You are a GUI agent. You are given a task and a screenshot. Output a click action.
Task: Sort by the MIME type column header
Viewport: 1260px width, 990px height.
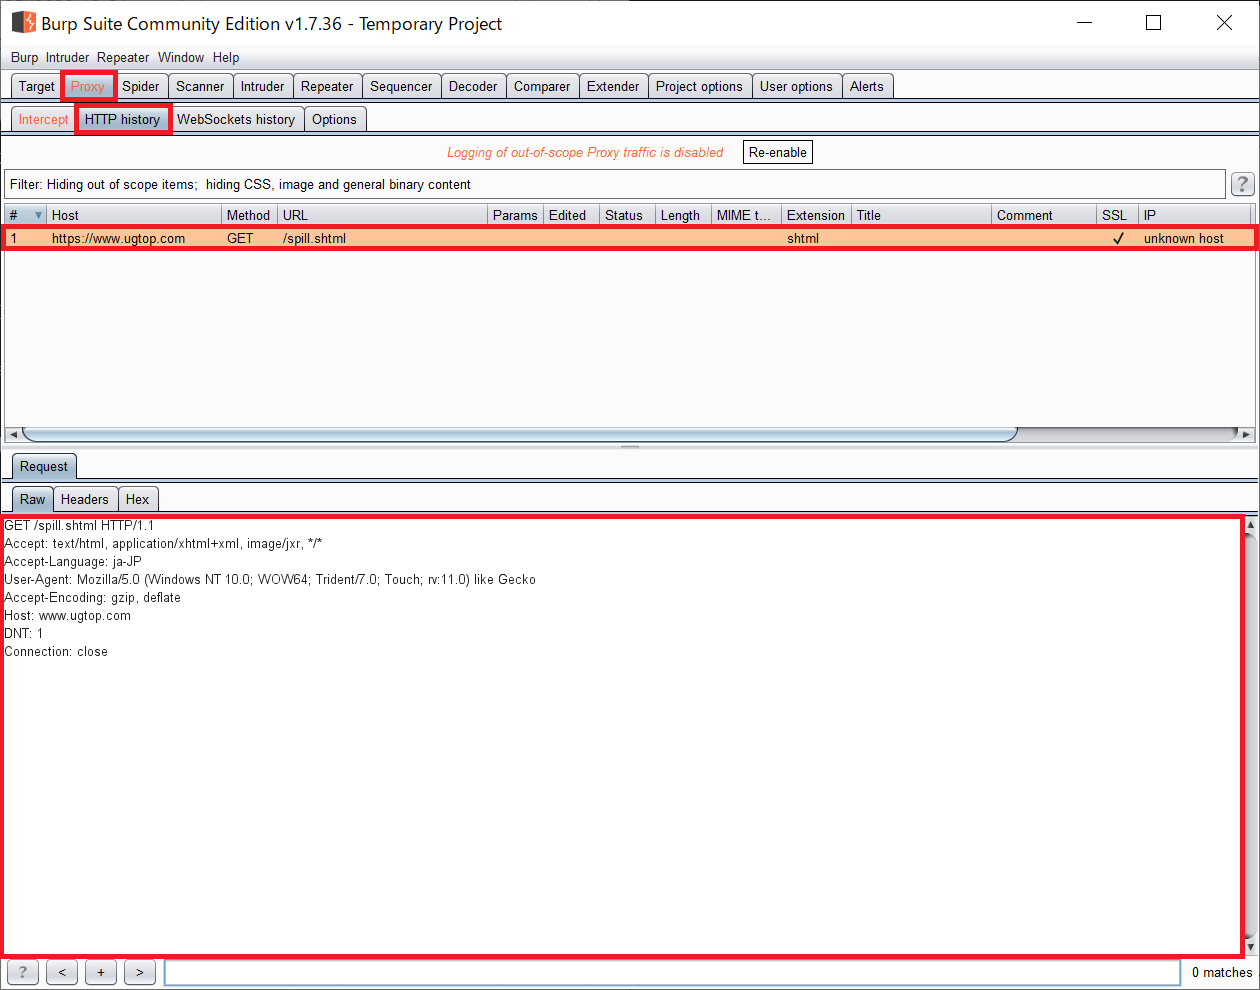[746, 215]
